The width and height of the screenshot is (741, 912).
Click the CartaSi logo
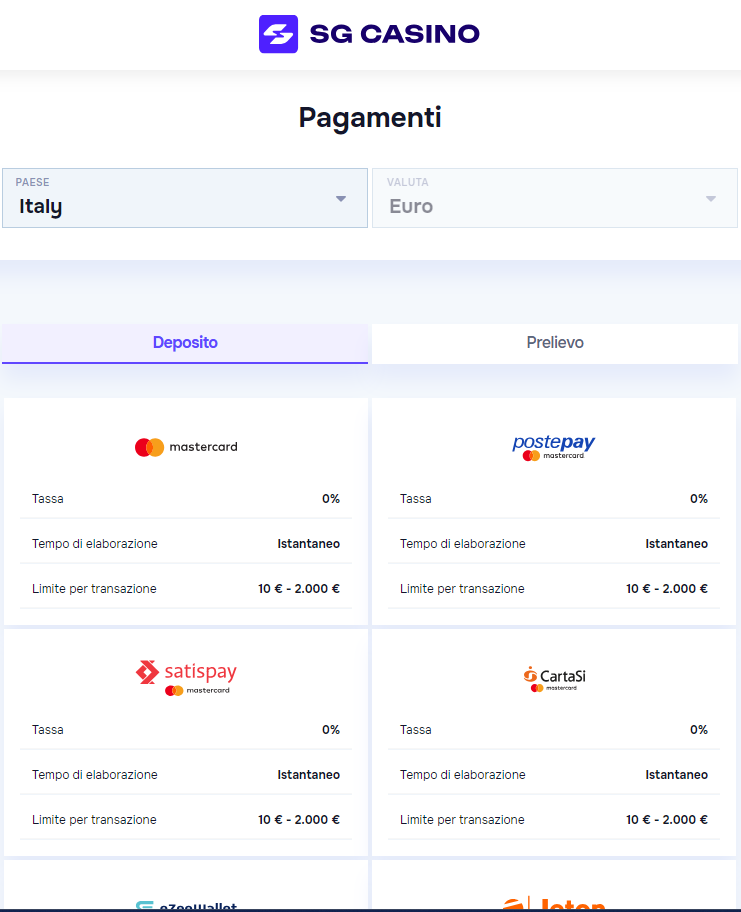point(554,679)
